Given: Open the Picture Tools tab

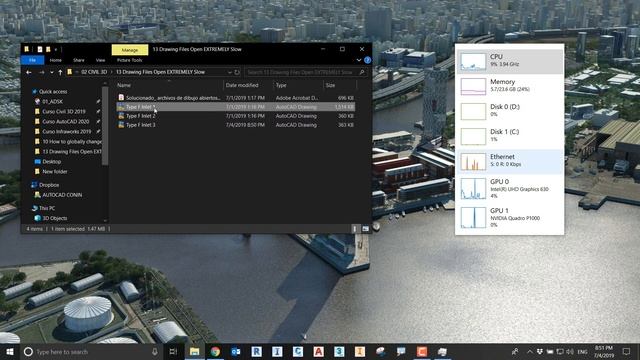Looking at the screenshot, I should point(129,60).
